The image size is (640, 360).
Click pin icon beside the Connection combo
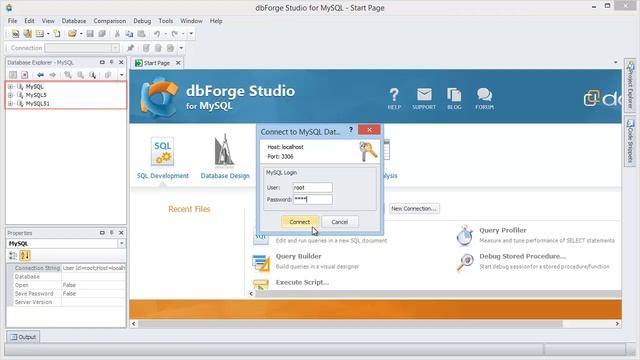pyautogui.click(x=130, y=48)
